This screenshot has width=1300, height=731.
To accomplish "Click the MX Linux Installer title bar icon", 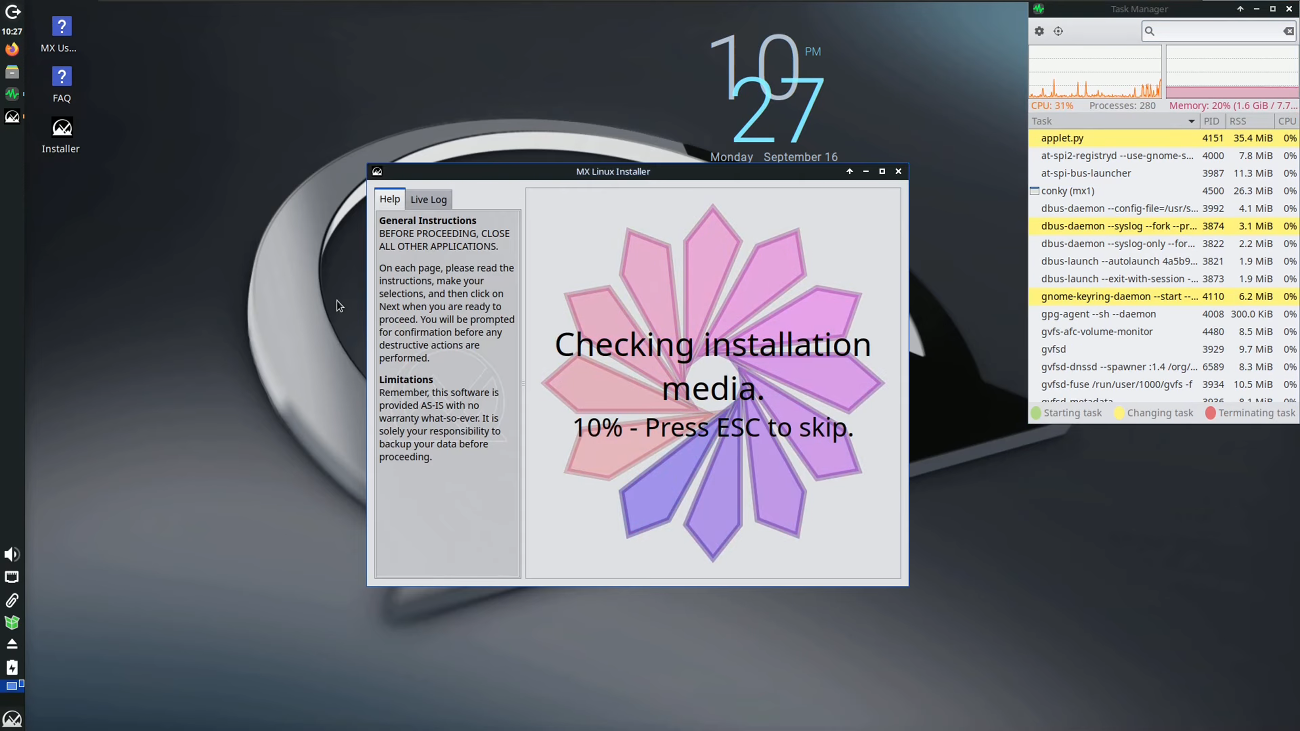I will point(377,171).
